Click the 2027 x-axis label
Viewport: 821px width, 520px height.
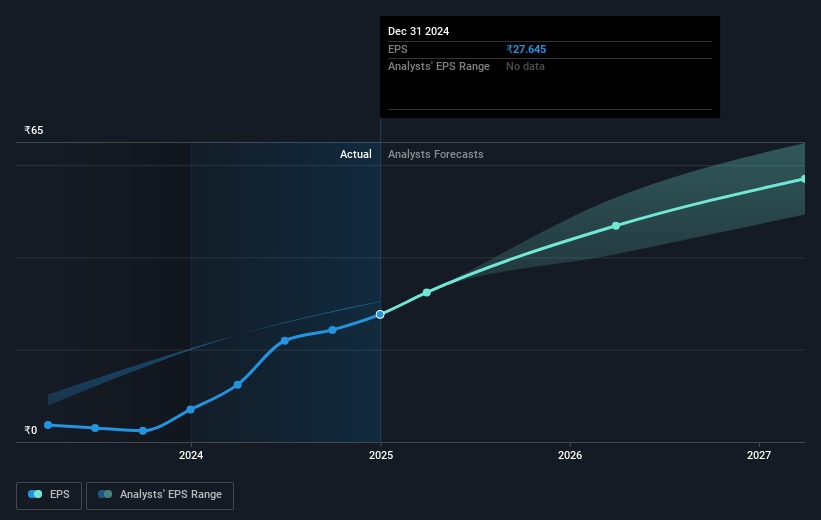tap(759, 455)
